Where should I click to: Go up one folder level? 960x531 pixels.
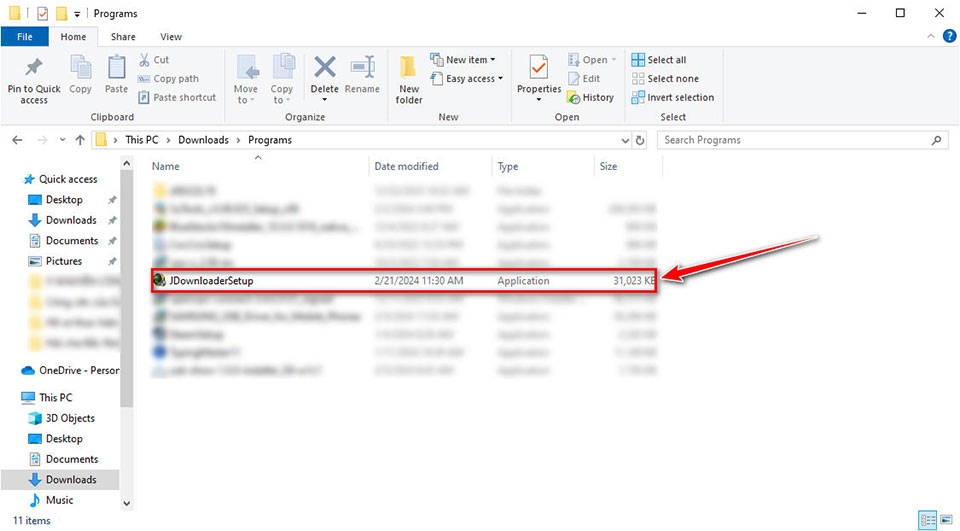80,140
